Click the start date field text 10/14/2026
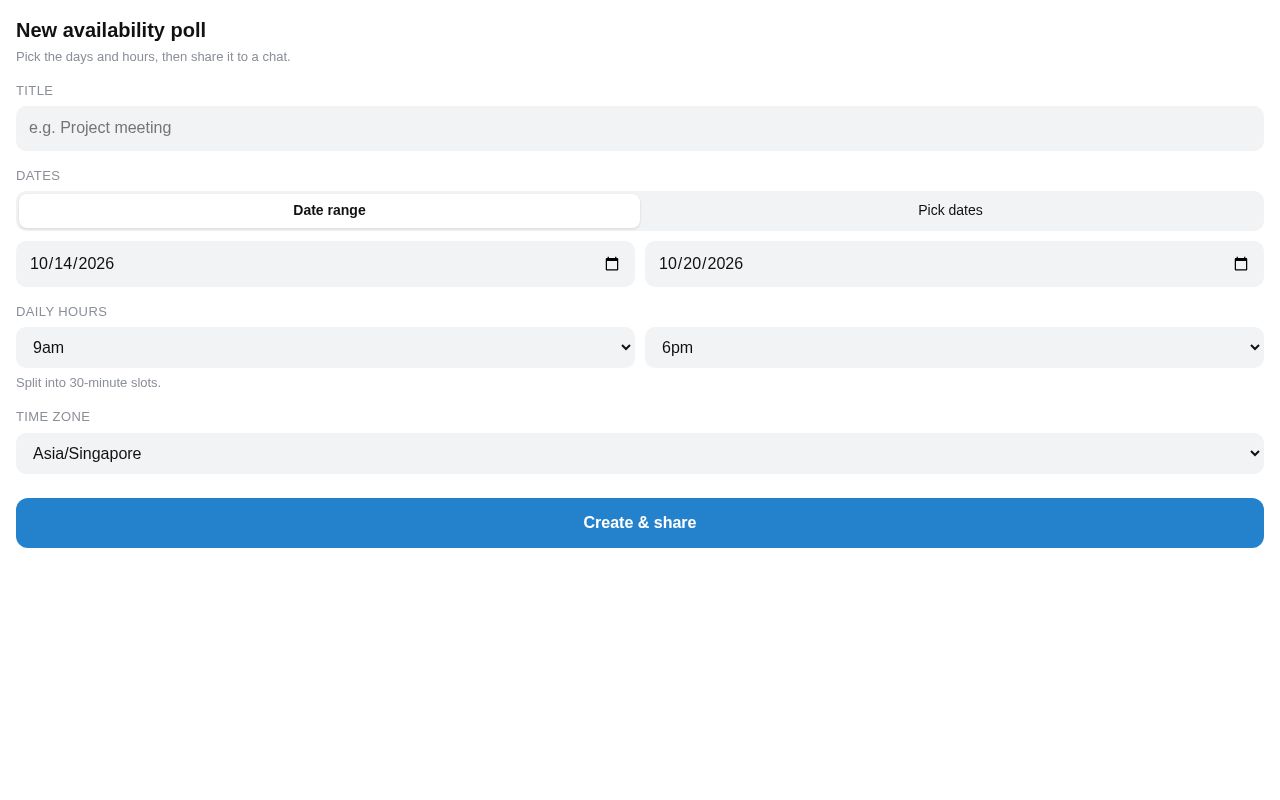The image size is (1280, 800). (x=72, y=264)
